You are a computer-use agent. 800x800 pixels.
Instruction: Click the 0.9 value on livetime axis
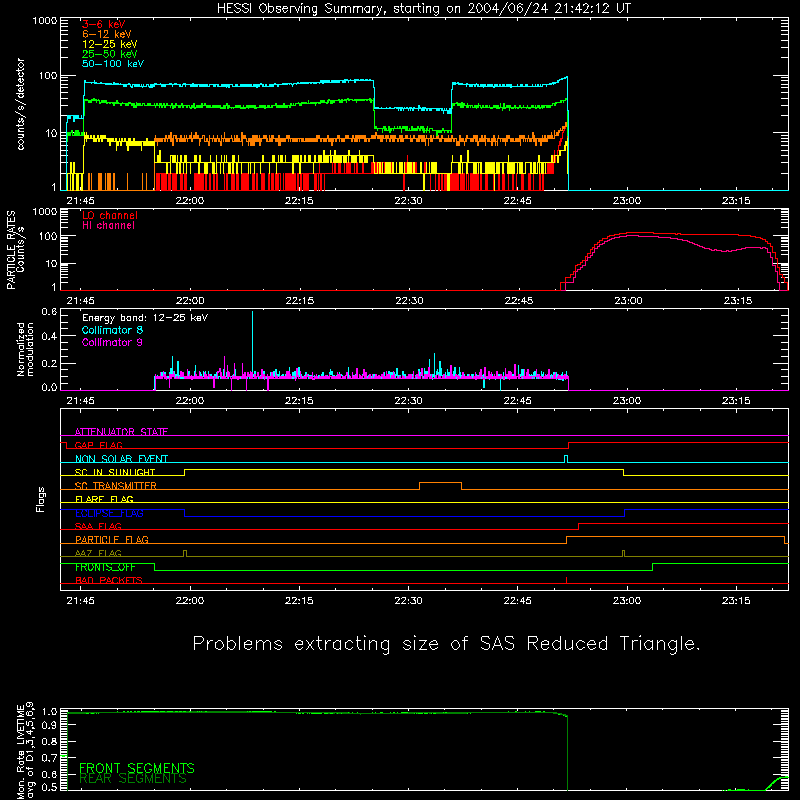coord(49,724)
